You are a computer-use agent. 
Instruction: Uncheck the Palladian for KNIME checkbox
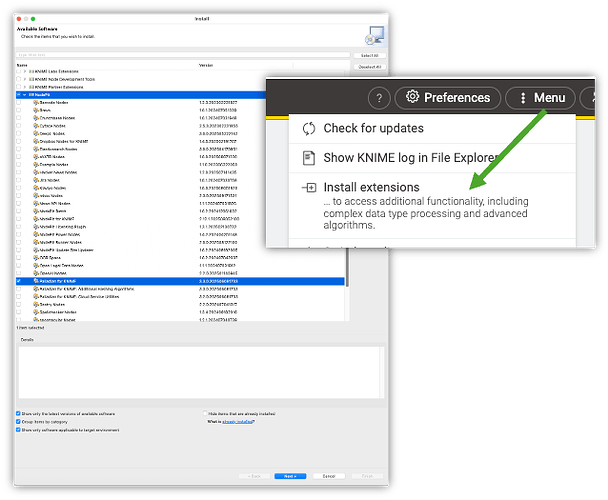coord(19,281)
